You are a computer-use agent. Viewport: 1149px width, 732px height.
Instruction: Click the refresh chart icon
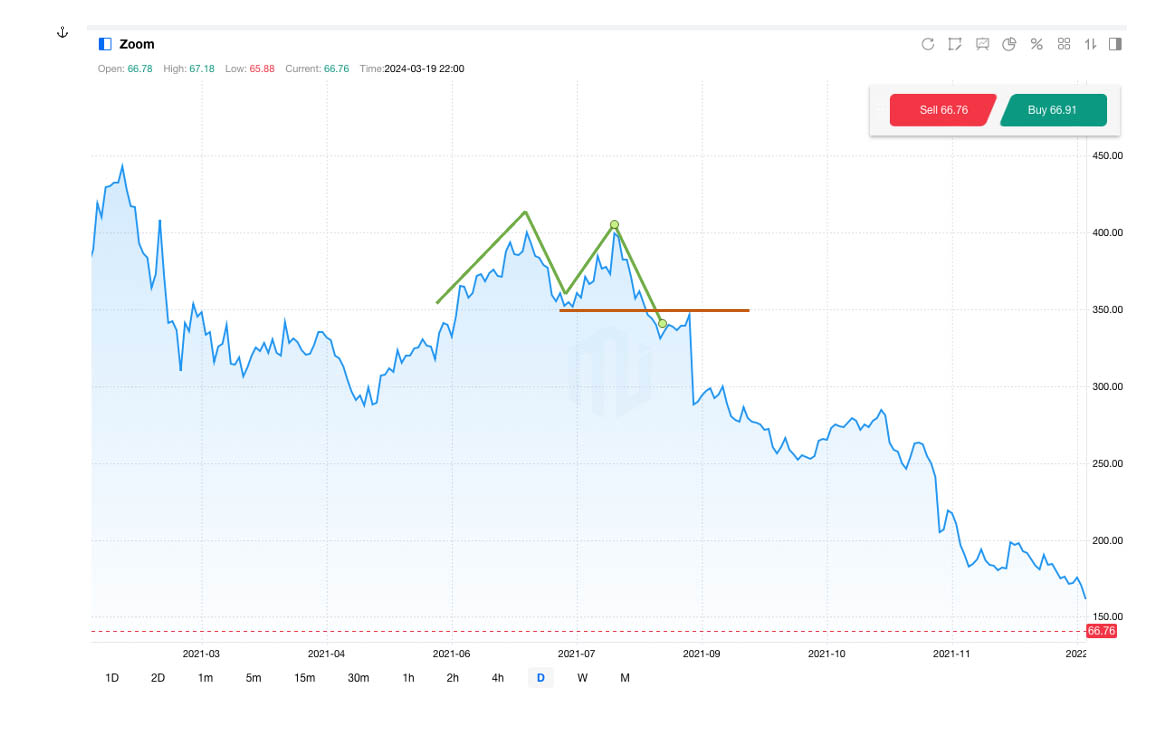pyautogui.click(x=927, y=44)
